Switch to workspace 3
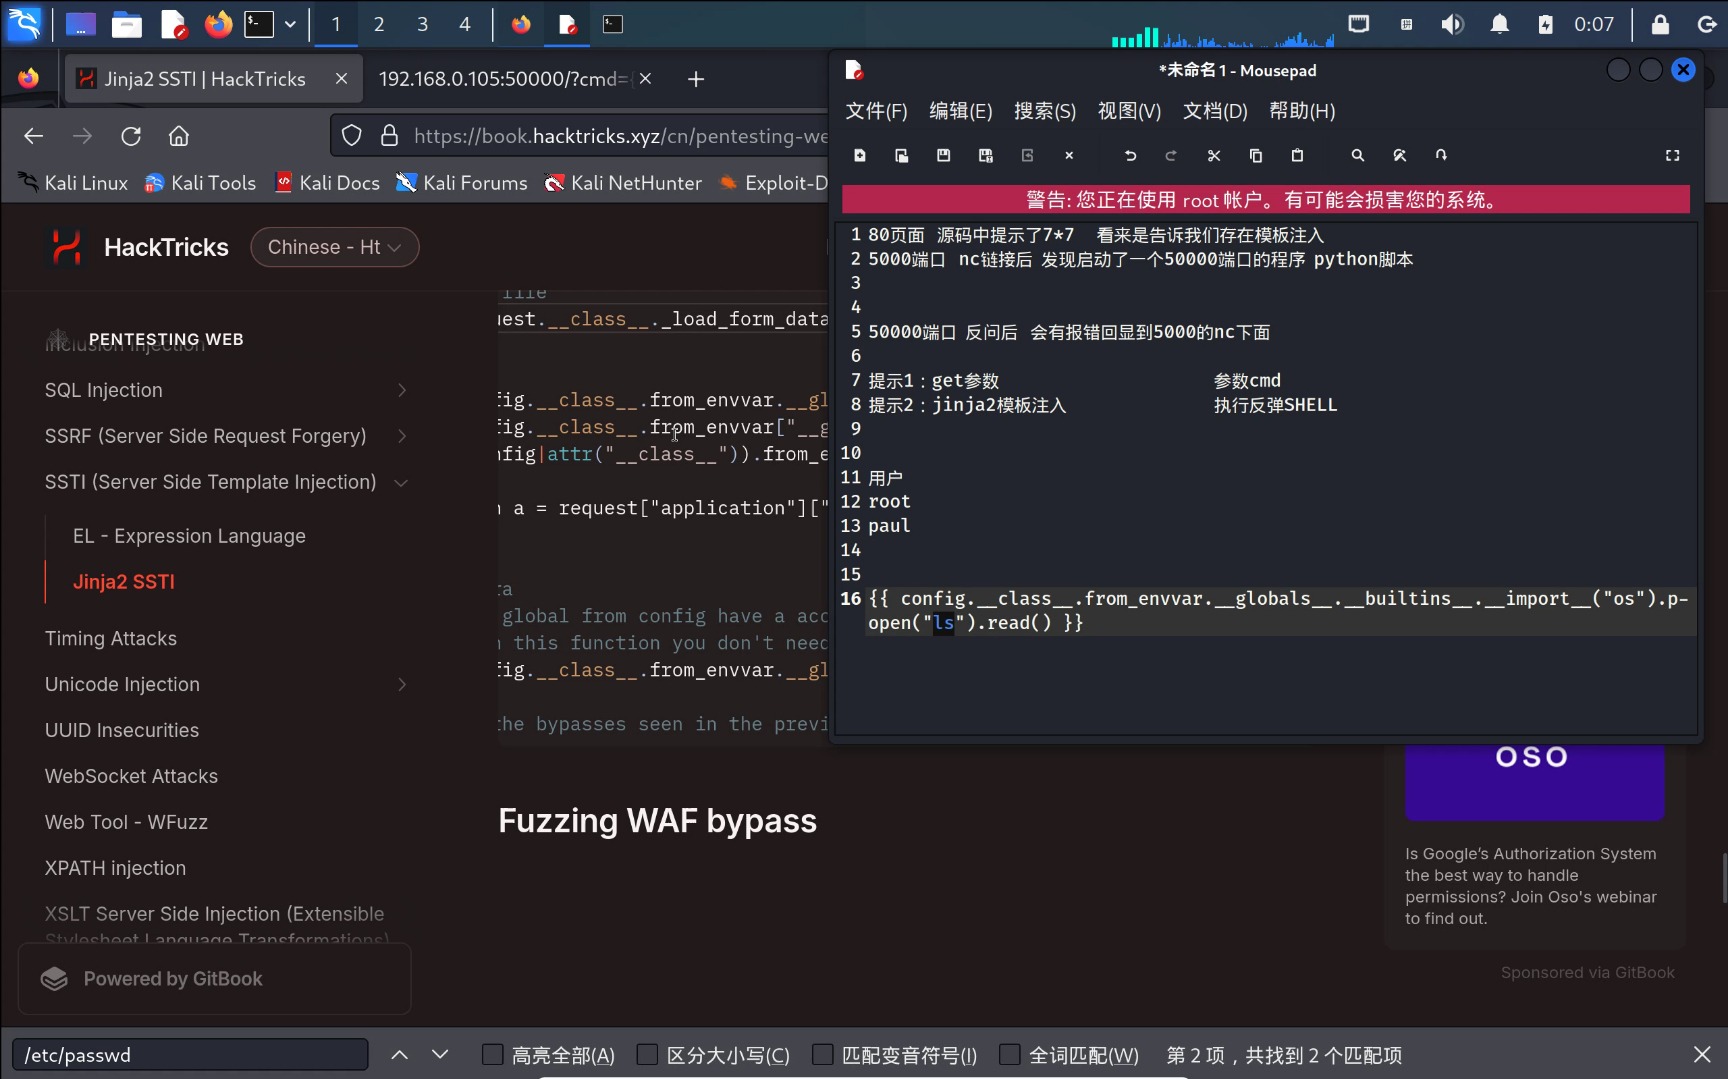The image size is (1728, 1079). [422, 24]
